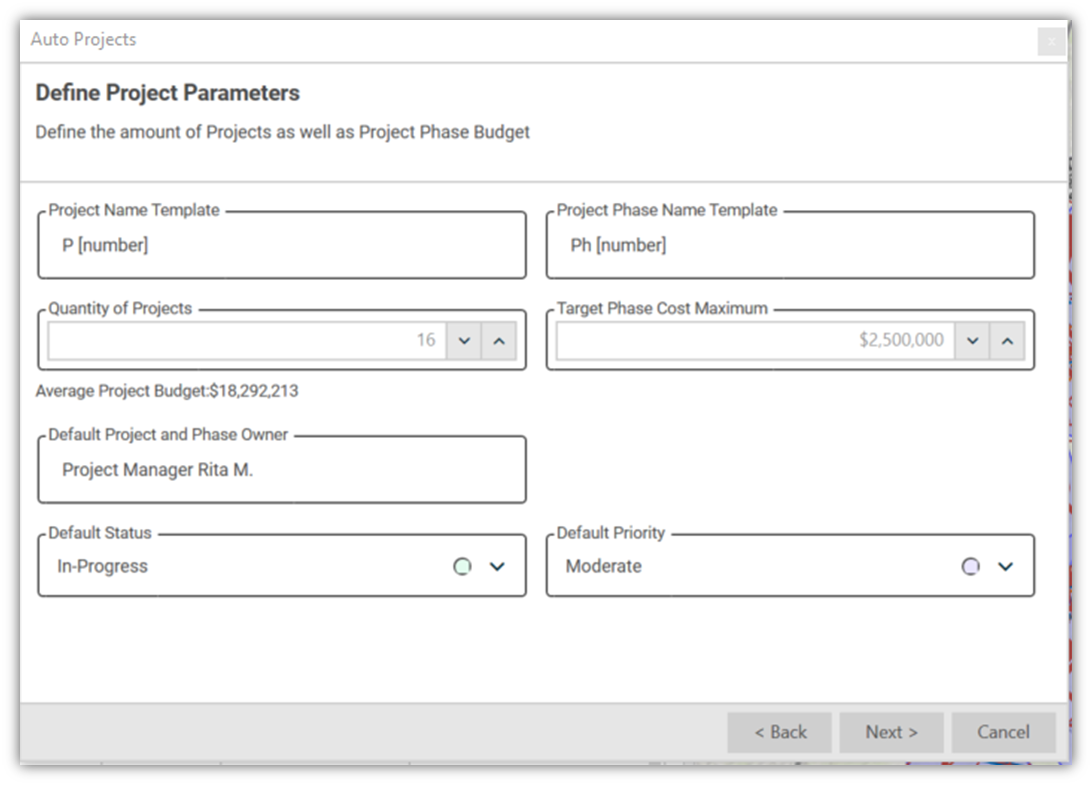Image resolution: width=1092 pixels, height=785 pixels.
Task: Click the green status circle indicator
Action: click(x=462, y=566)
